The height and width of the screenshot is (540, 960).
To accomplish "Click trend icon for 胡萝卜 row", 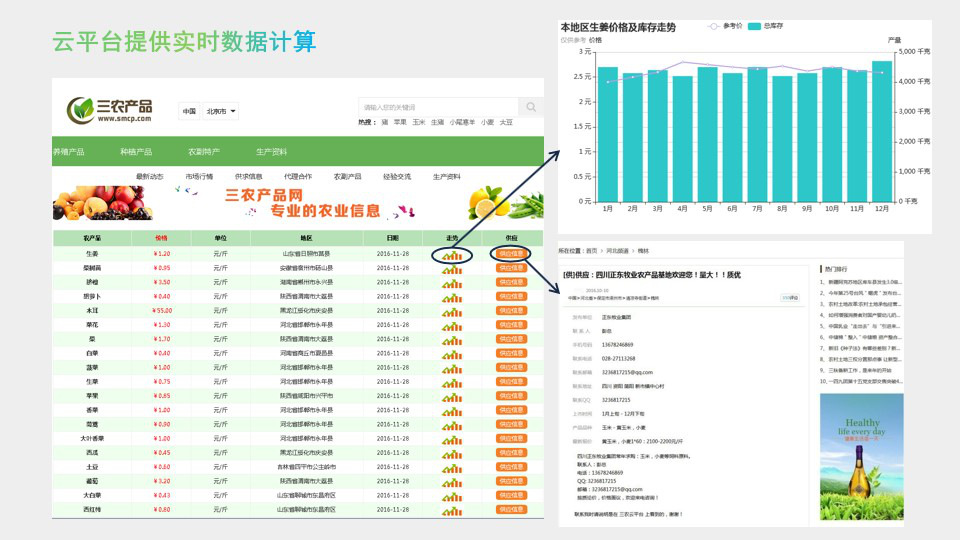I will (452, 297).
